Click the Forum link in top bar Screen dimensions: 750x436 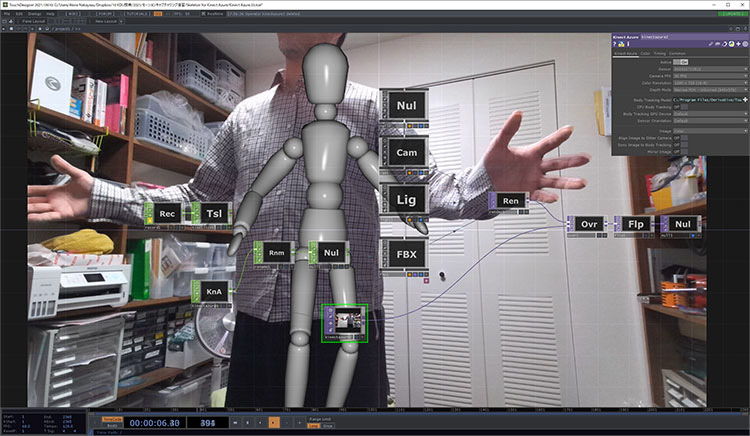click(105, 14)
